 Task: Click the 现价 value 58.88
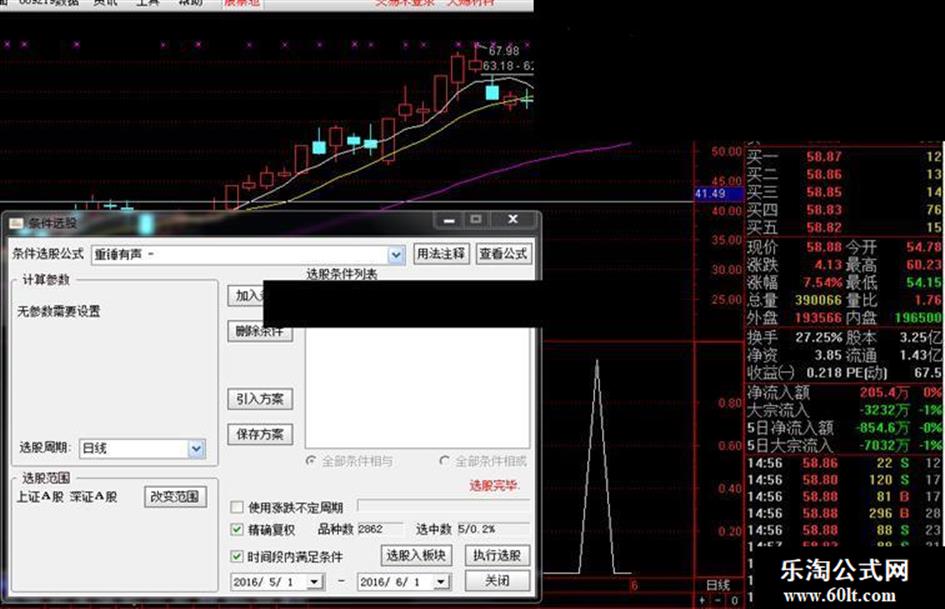[x=824, y=247]
